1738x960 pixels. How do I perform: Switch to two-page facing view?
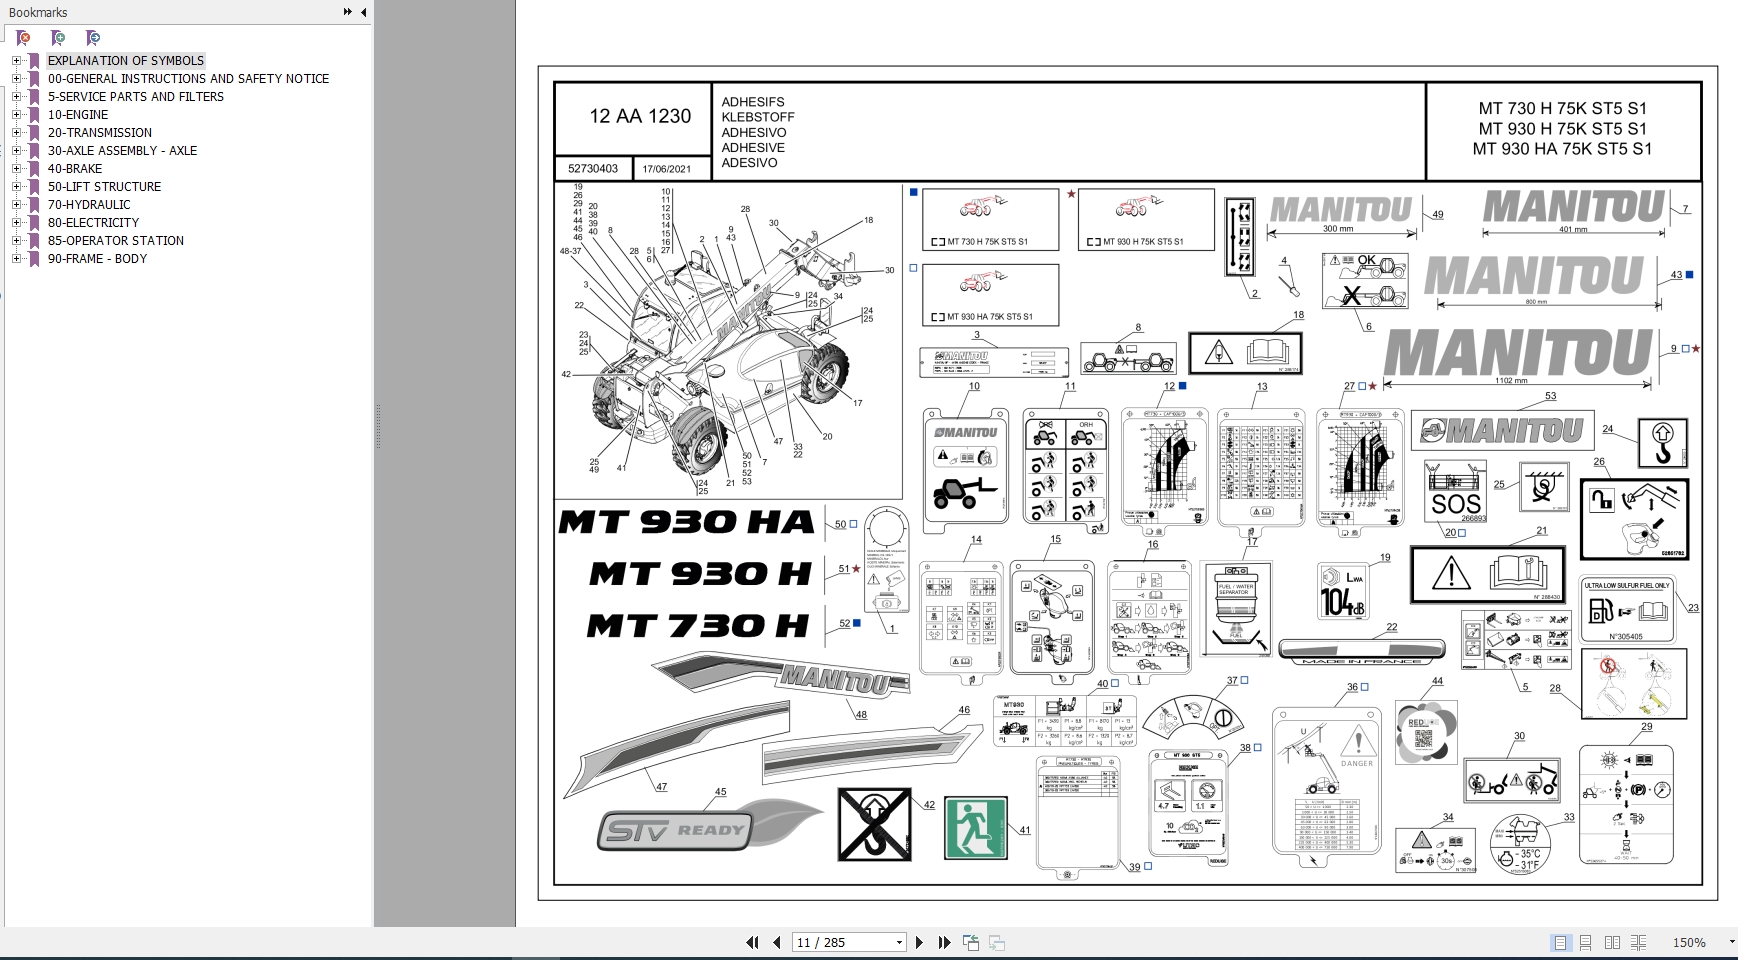(1612, 942)
